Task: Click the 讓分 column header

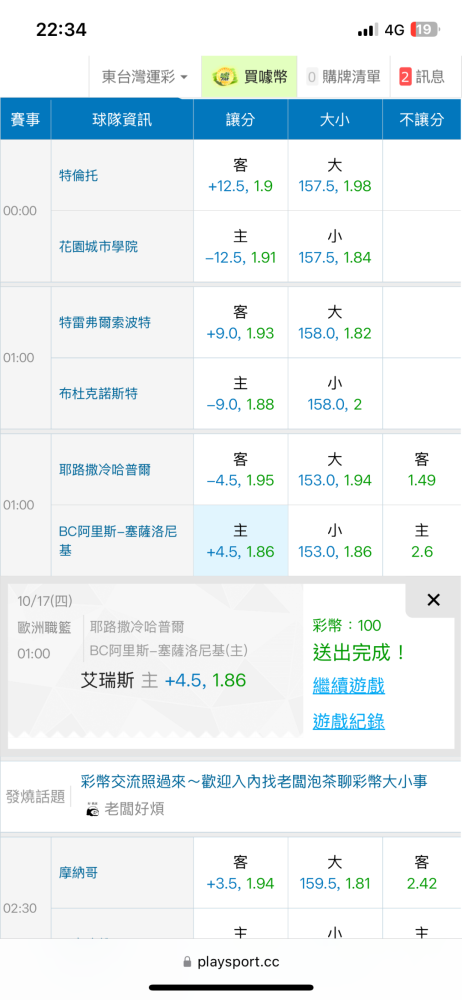Action: (x=241, y=119)
